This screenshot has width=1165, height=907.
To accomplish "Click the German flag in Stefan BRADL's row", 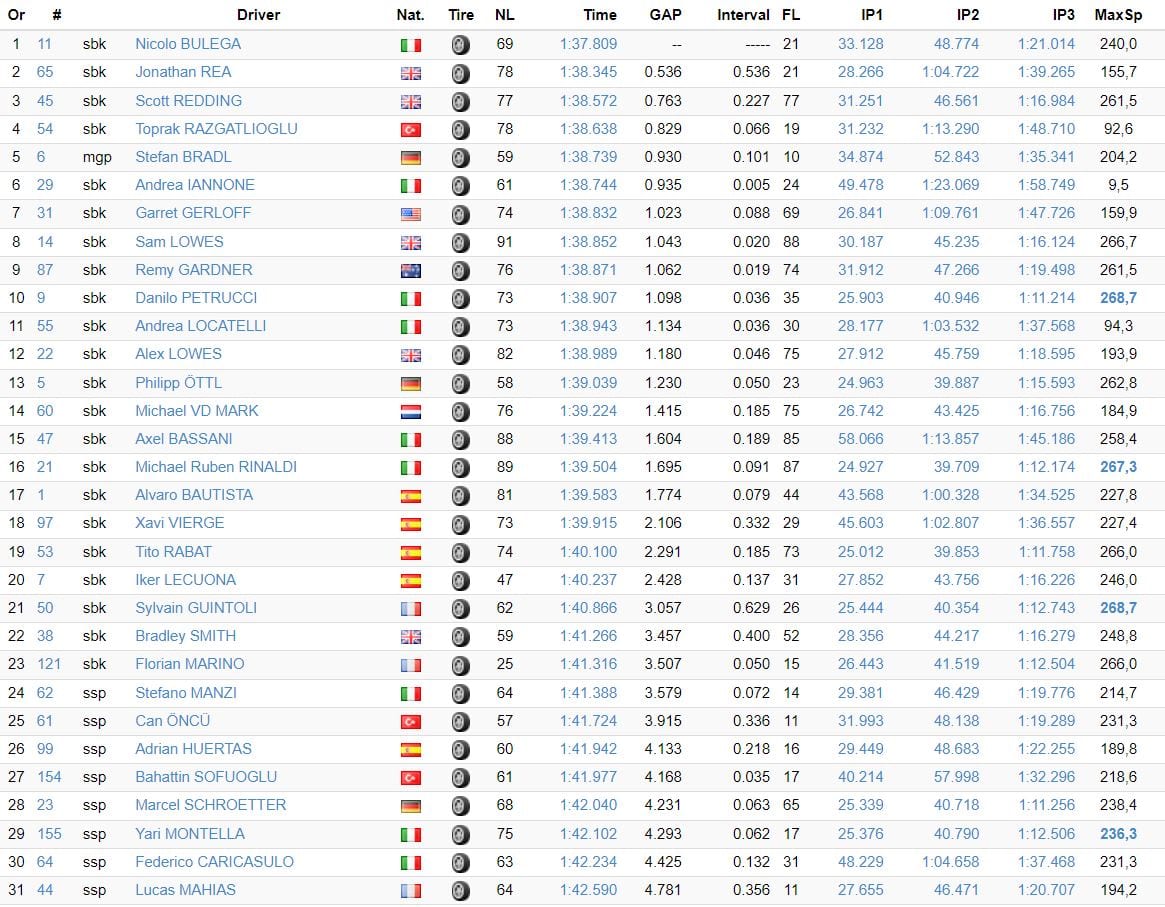I will [410, 158].
